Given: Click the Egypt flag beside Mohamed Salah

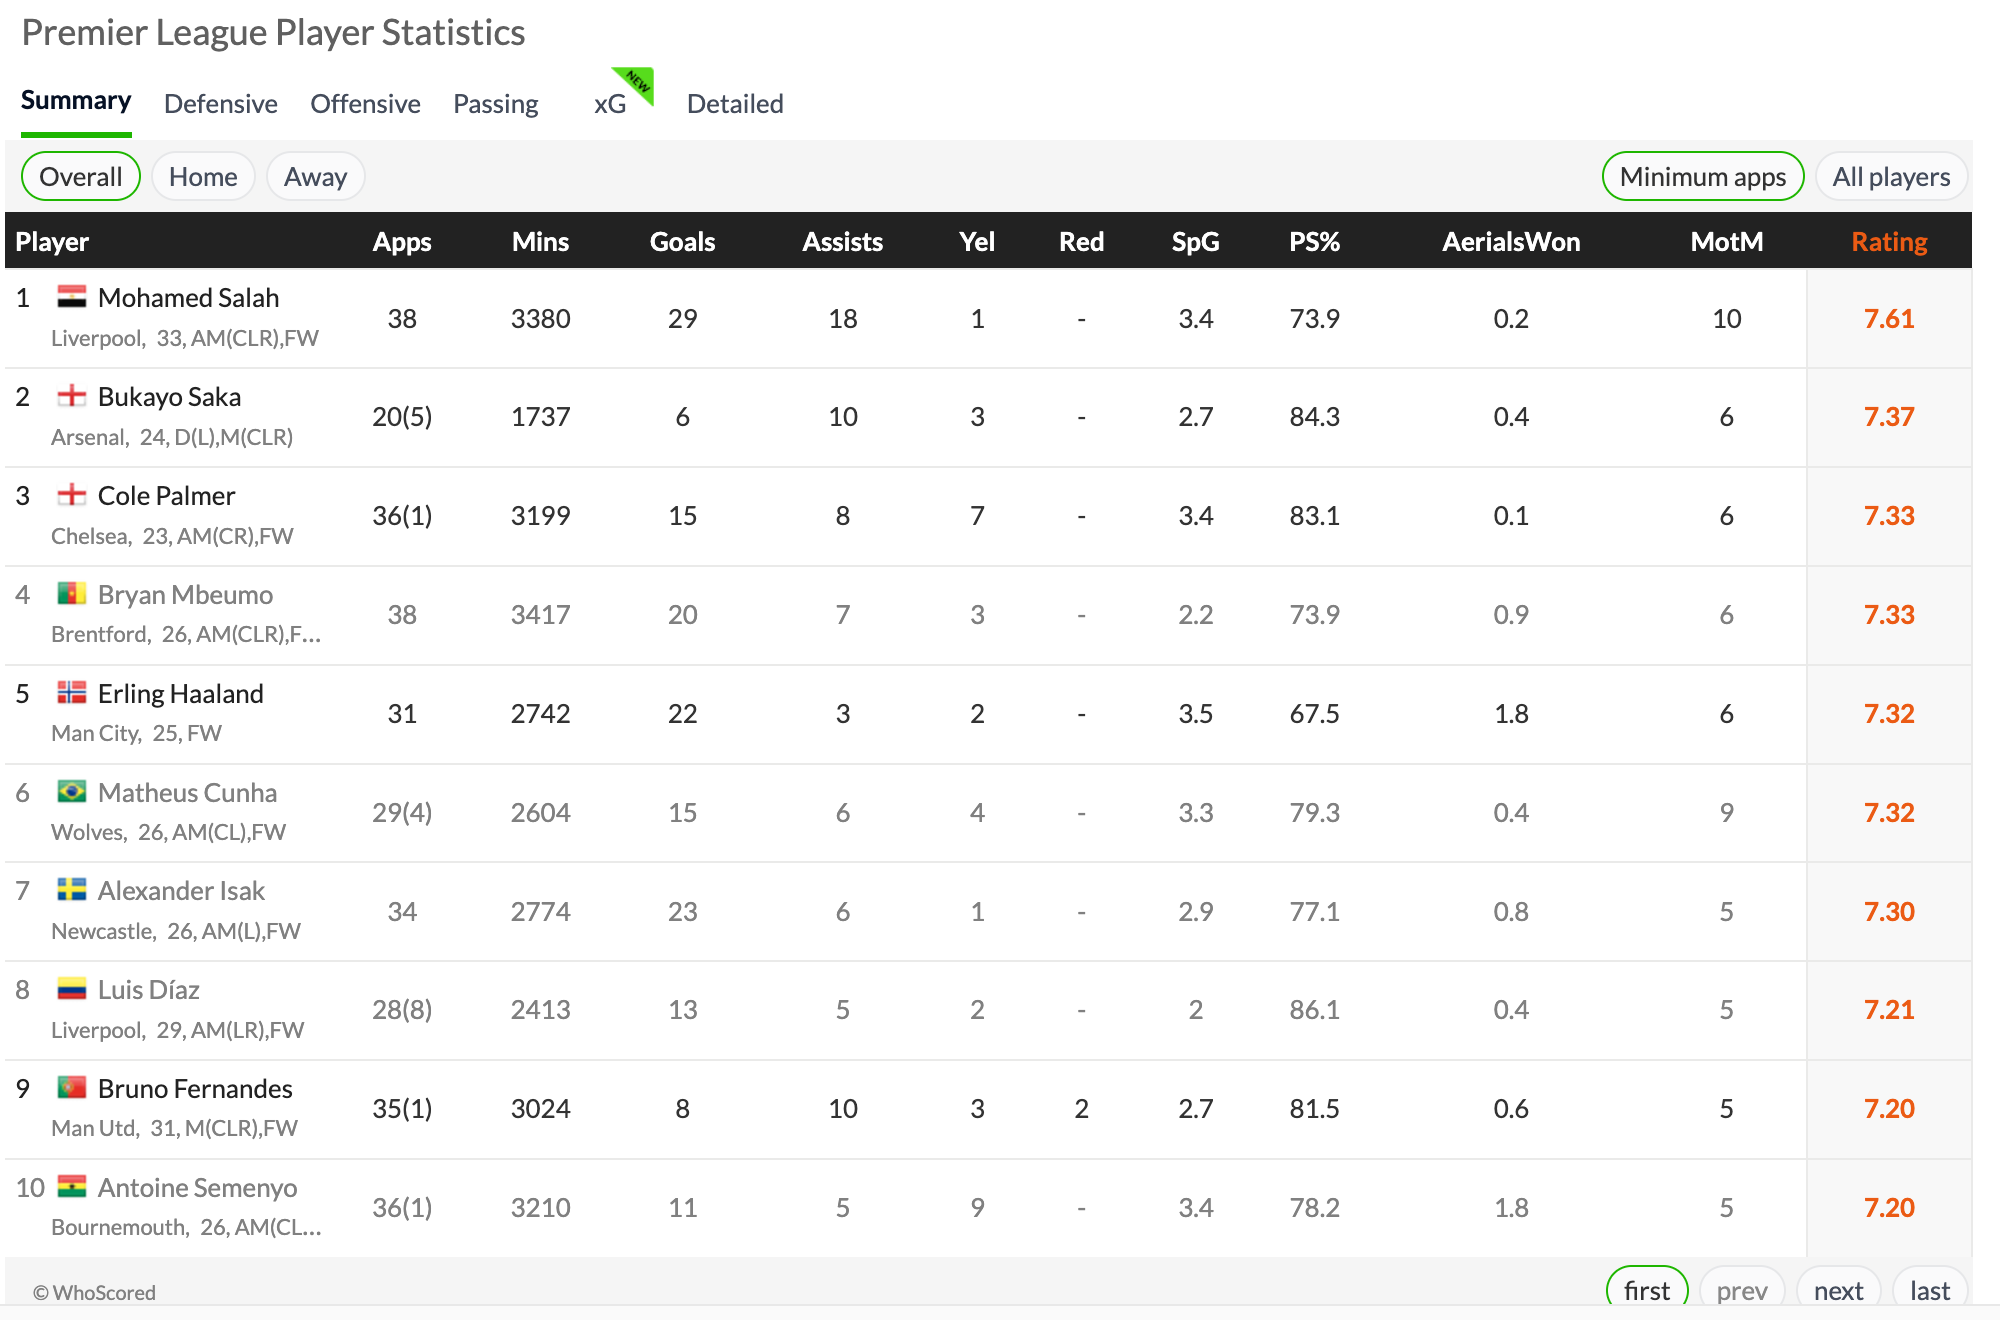Looking at the screenshot, I should [71, 297].
